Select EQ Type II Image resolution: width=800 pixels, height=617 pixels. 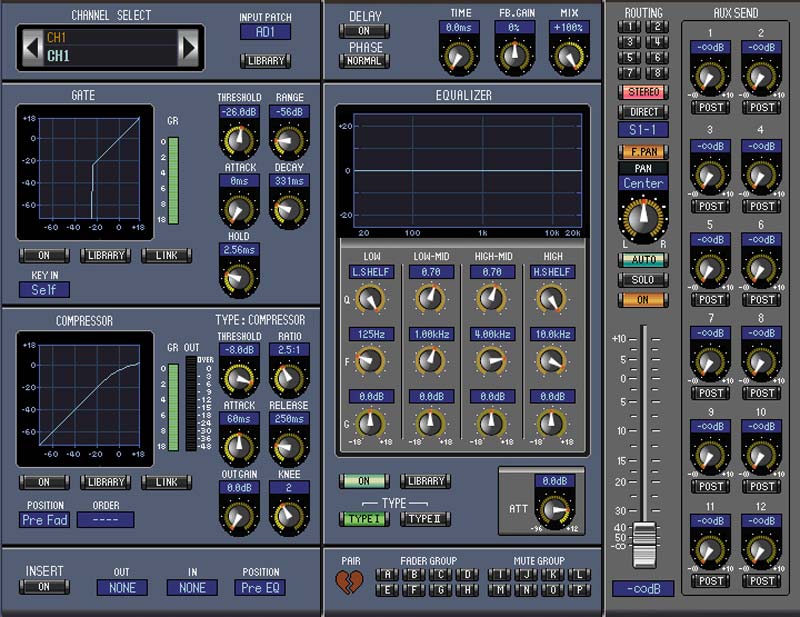[x=426, y=518]
